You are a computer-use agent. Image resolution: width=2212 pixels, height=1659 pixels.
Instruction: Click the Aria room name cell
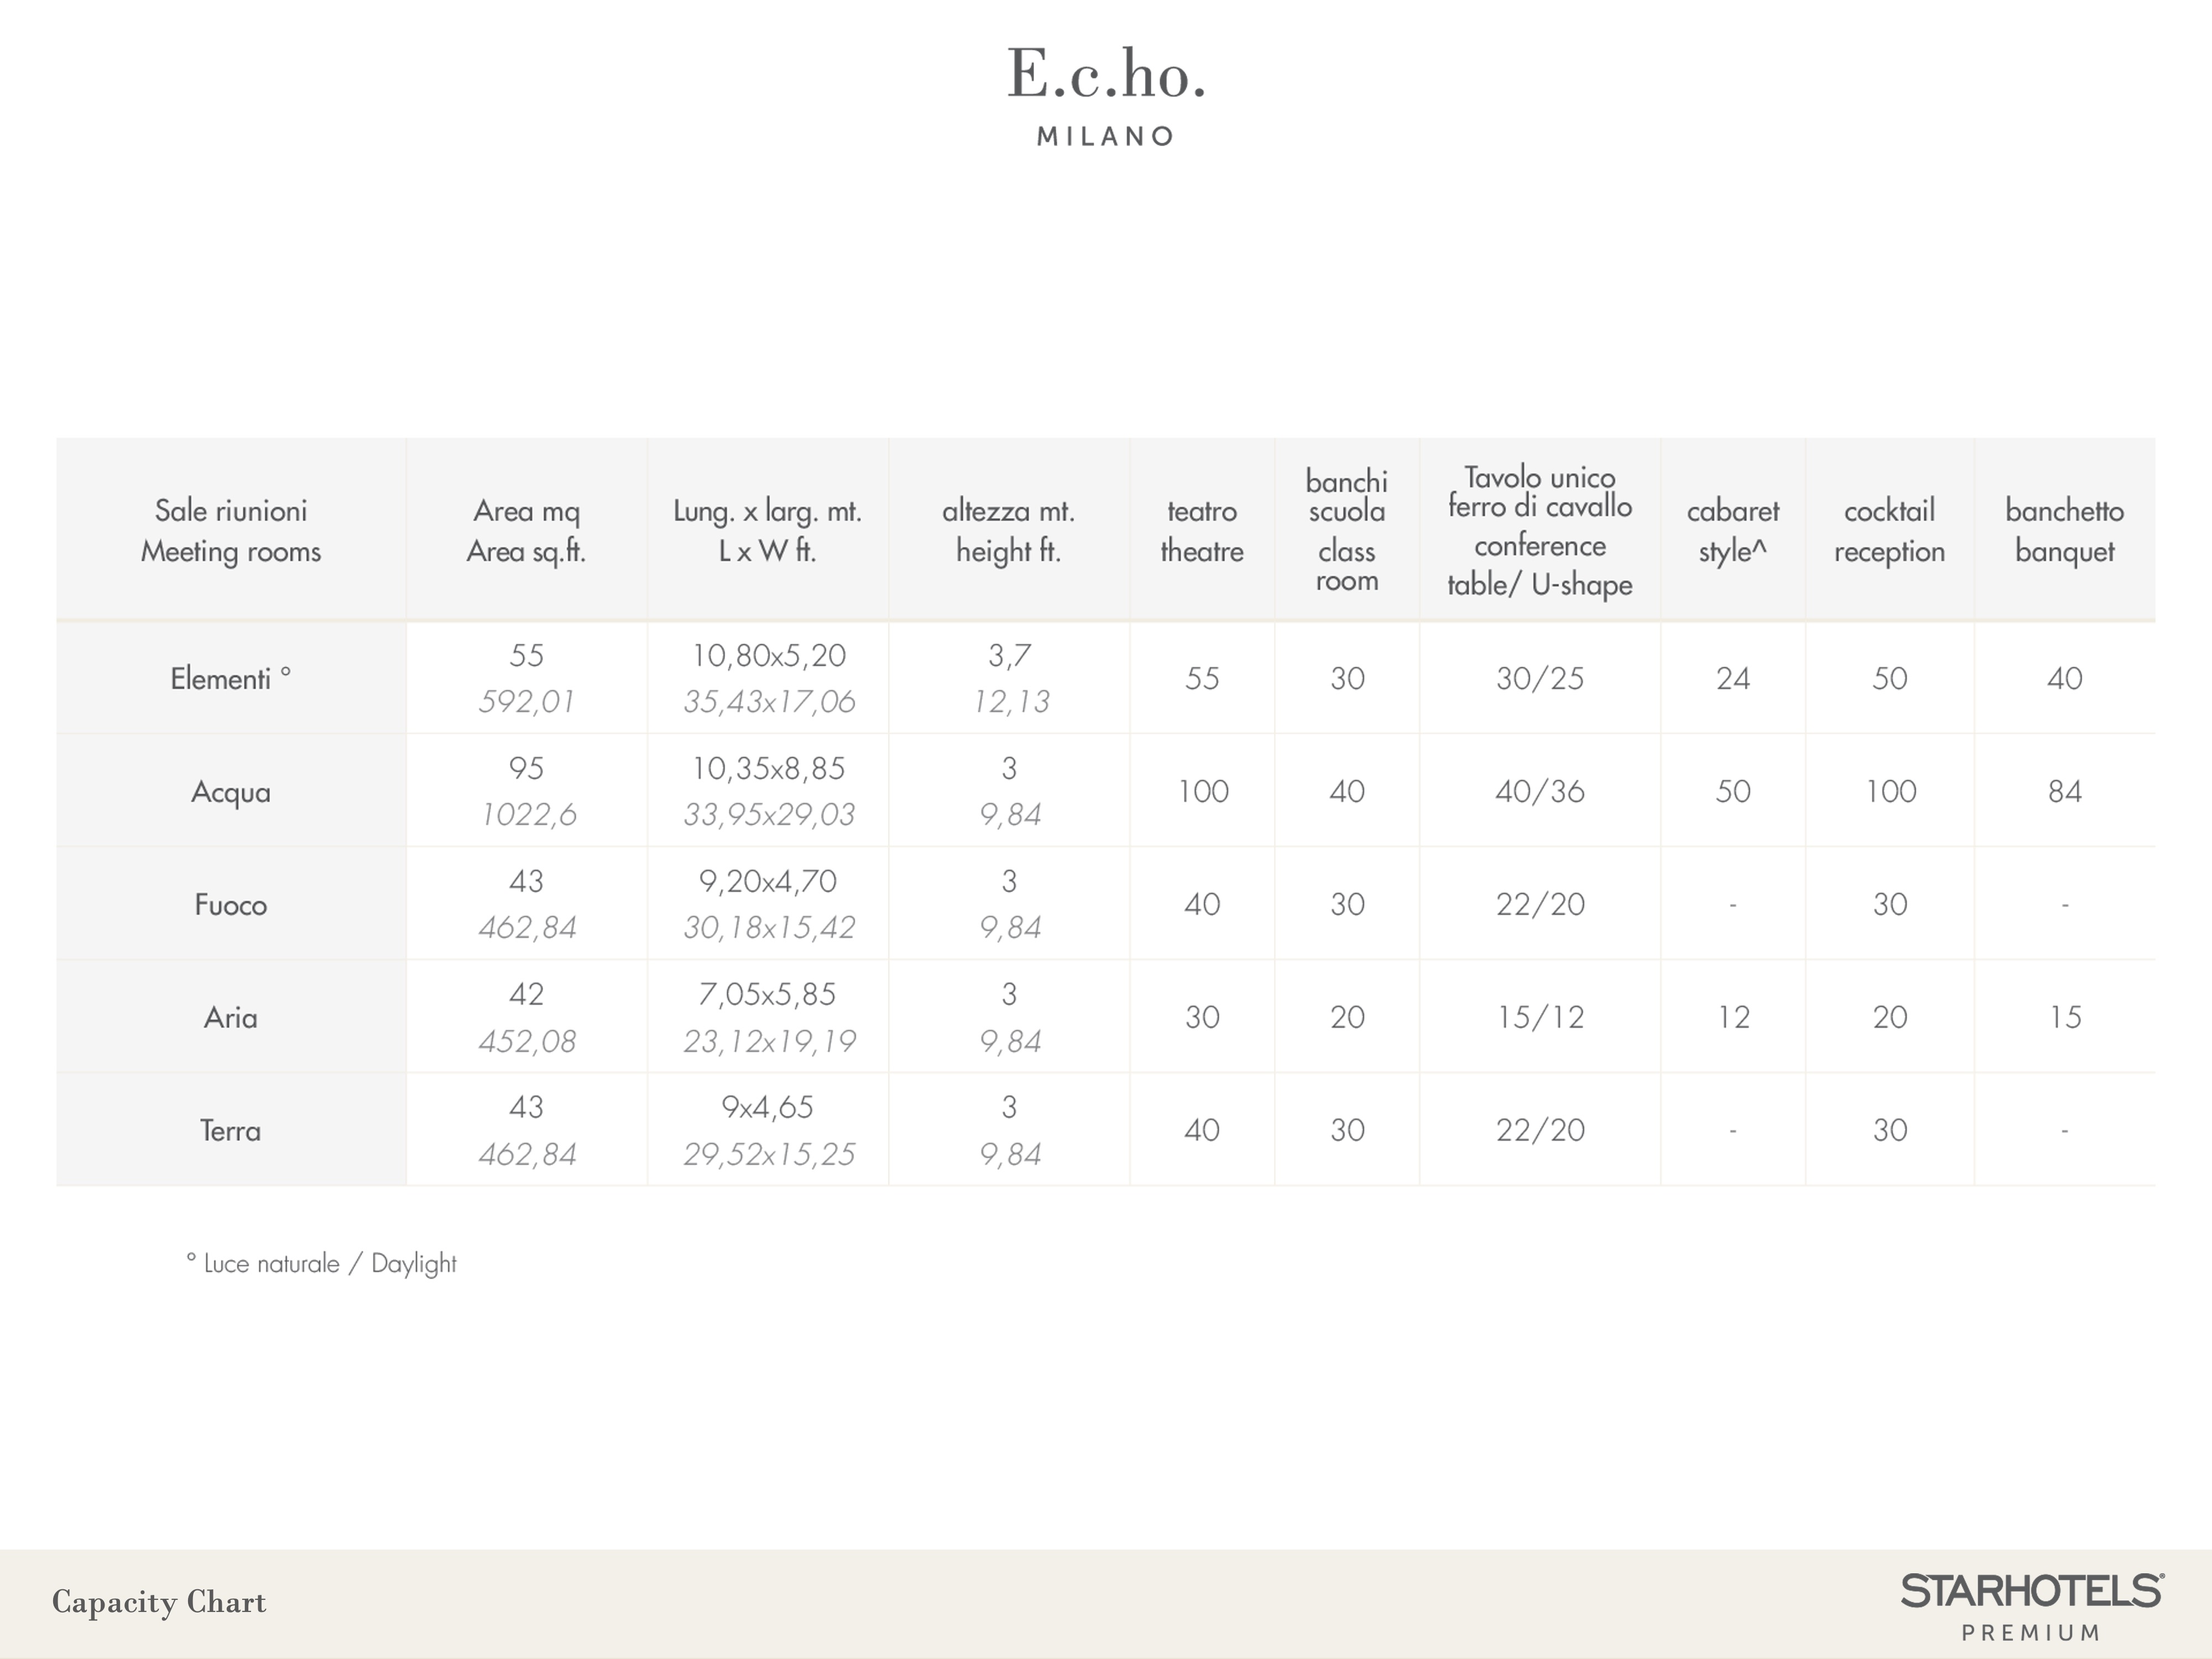[x=231, y=1018]
